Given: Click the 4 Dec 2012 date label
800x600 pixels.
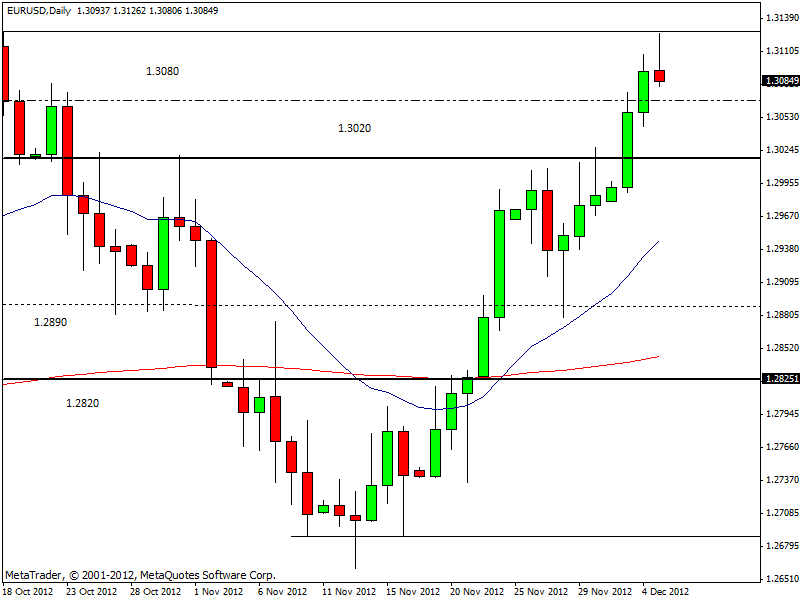Looking at the screenshot, I should (x=665, y=591).
